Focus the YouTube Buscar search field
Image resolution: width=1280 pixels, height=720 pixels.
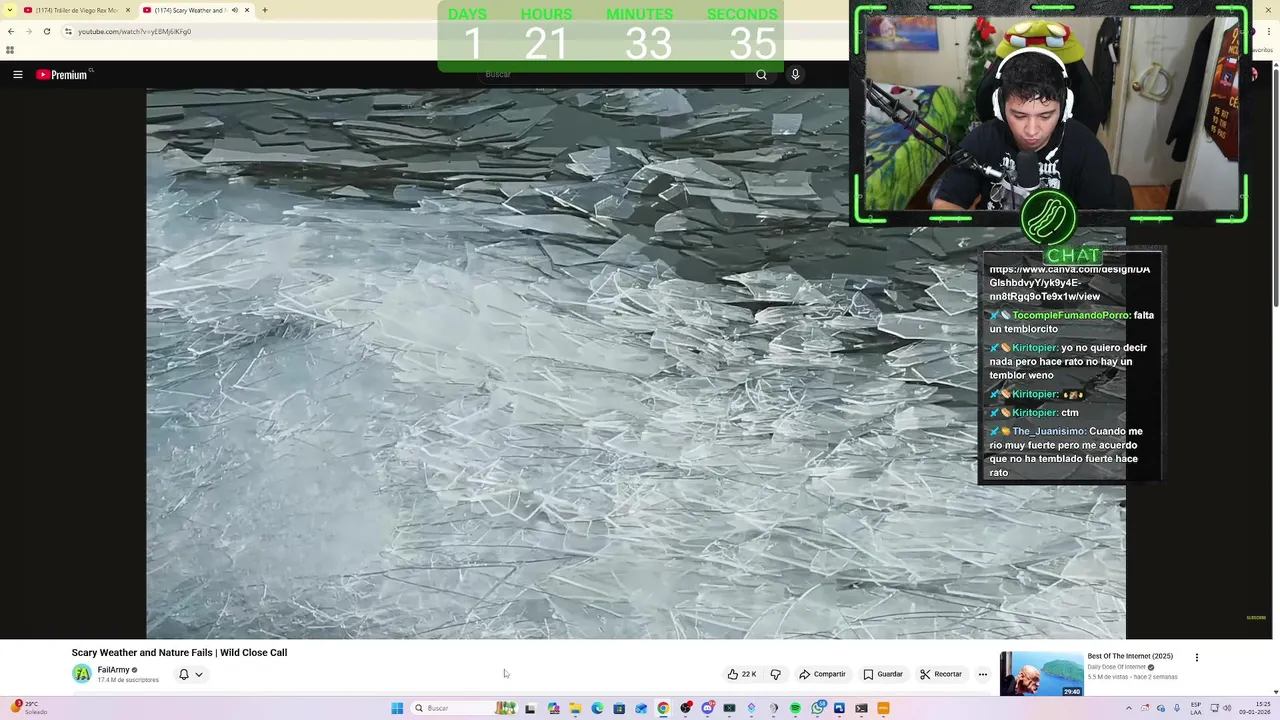click(610, 74)
